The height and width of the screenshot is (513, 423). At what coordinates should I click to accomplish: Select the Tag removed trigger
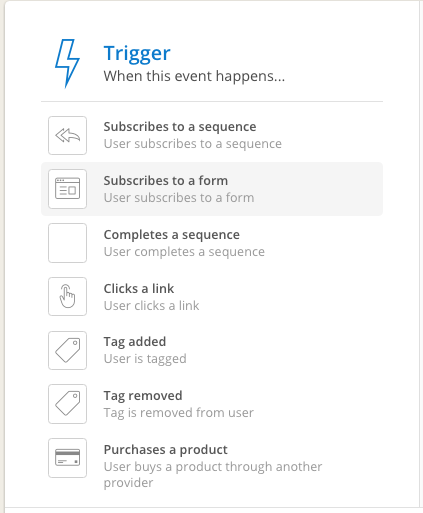tap(212, 404)
